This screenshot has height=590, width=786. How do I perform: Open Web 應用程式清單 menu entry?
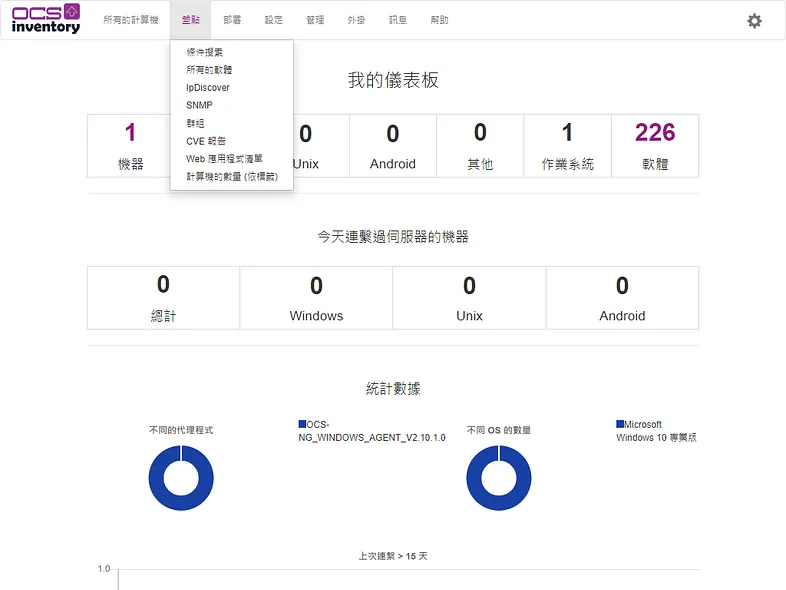click(x=224, y=159)
